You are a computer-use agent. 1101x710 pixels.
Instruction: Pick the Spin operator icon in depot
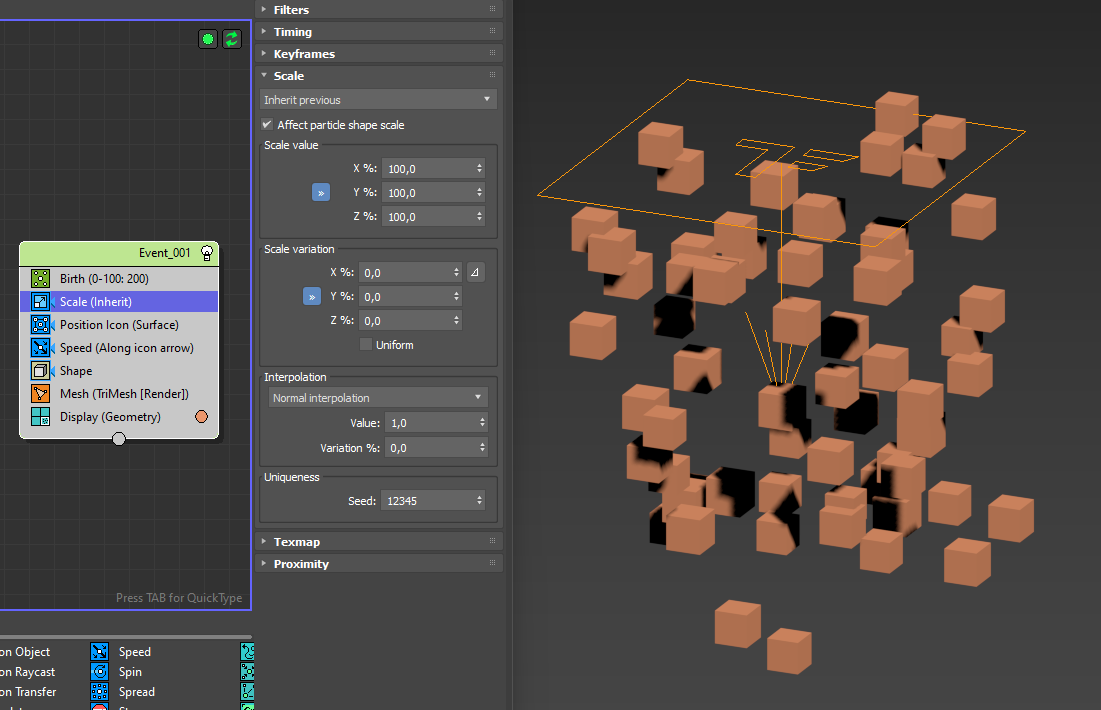point(100,672)
